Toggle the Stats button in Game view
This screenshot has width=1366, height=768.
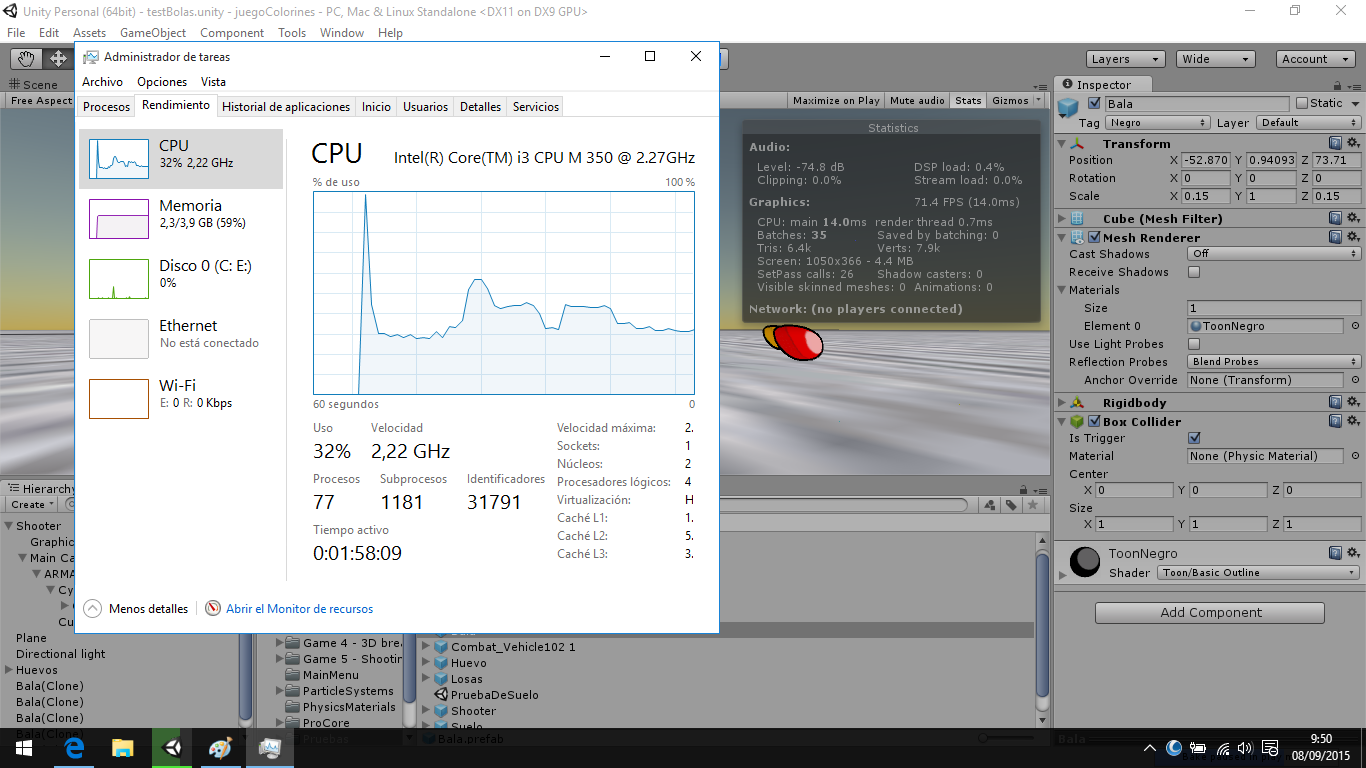[x=968, y=100]
